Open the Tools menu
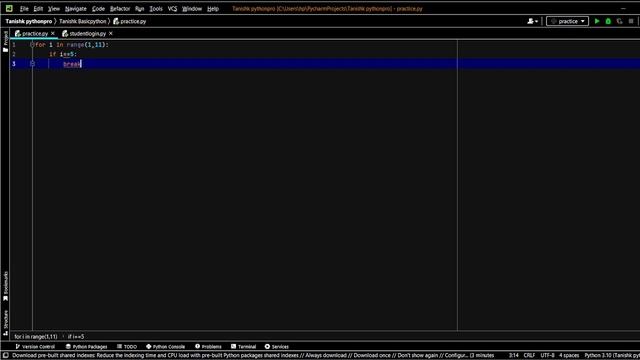 (156, 9)
